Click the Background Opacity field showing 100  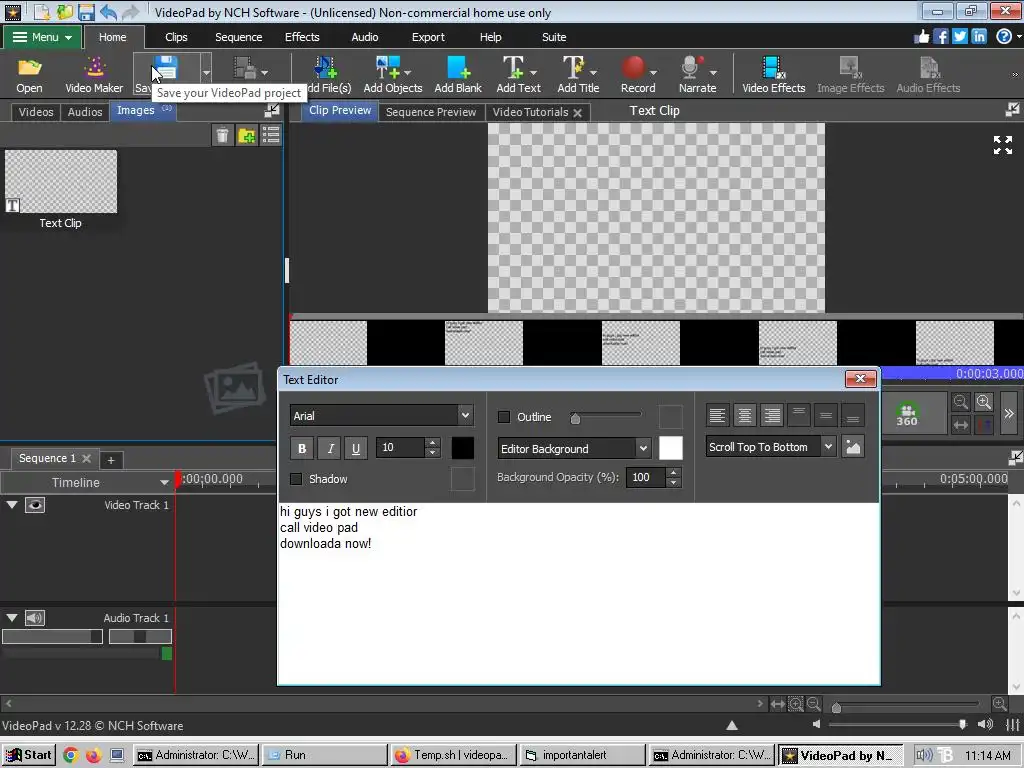(646, 477)
